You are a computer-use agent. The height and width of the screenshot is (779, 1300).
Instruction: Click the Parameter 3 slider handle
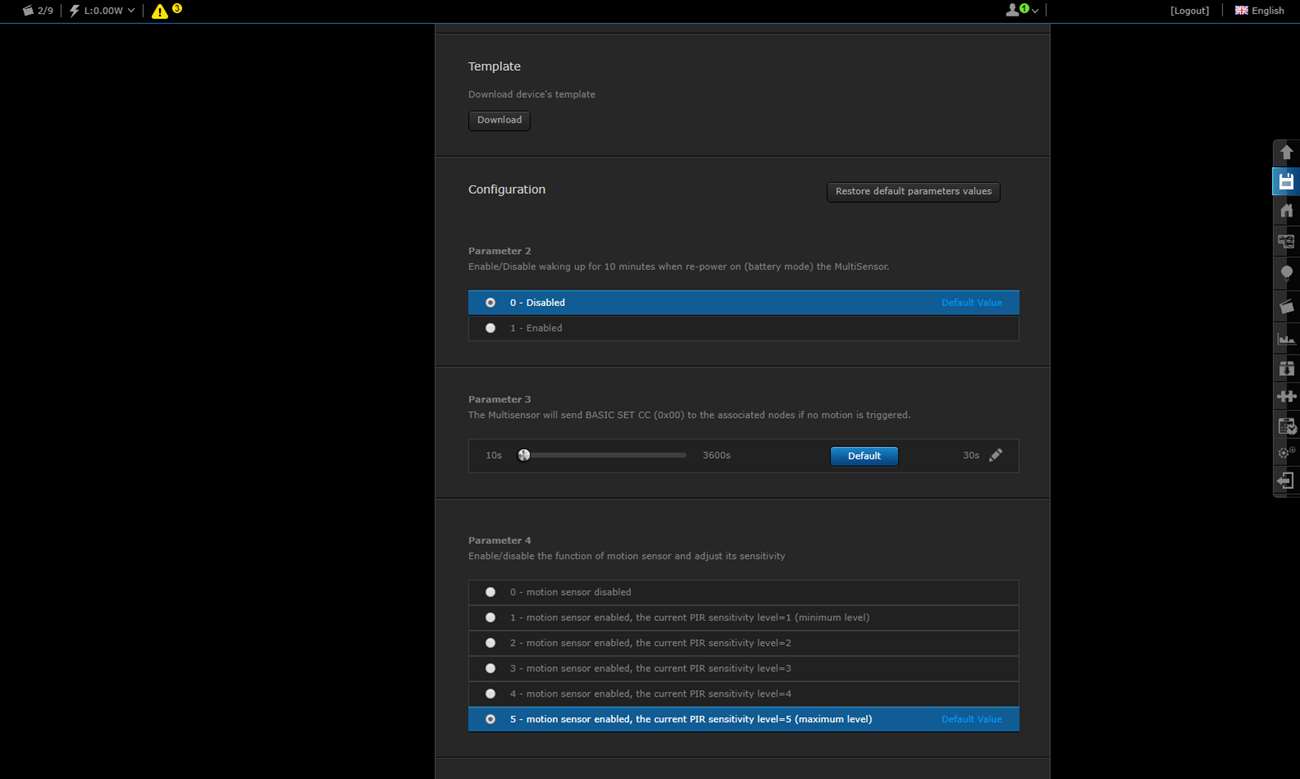(x=524, y=455)
